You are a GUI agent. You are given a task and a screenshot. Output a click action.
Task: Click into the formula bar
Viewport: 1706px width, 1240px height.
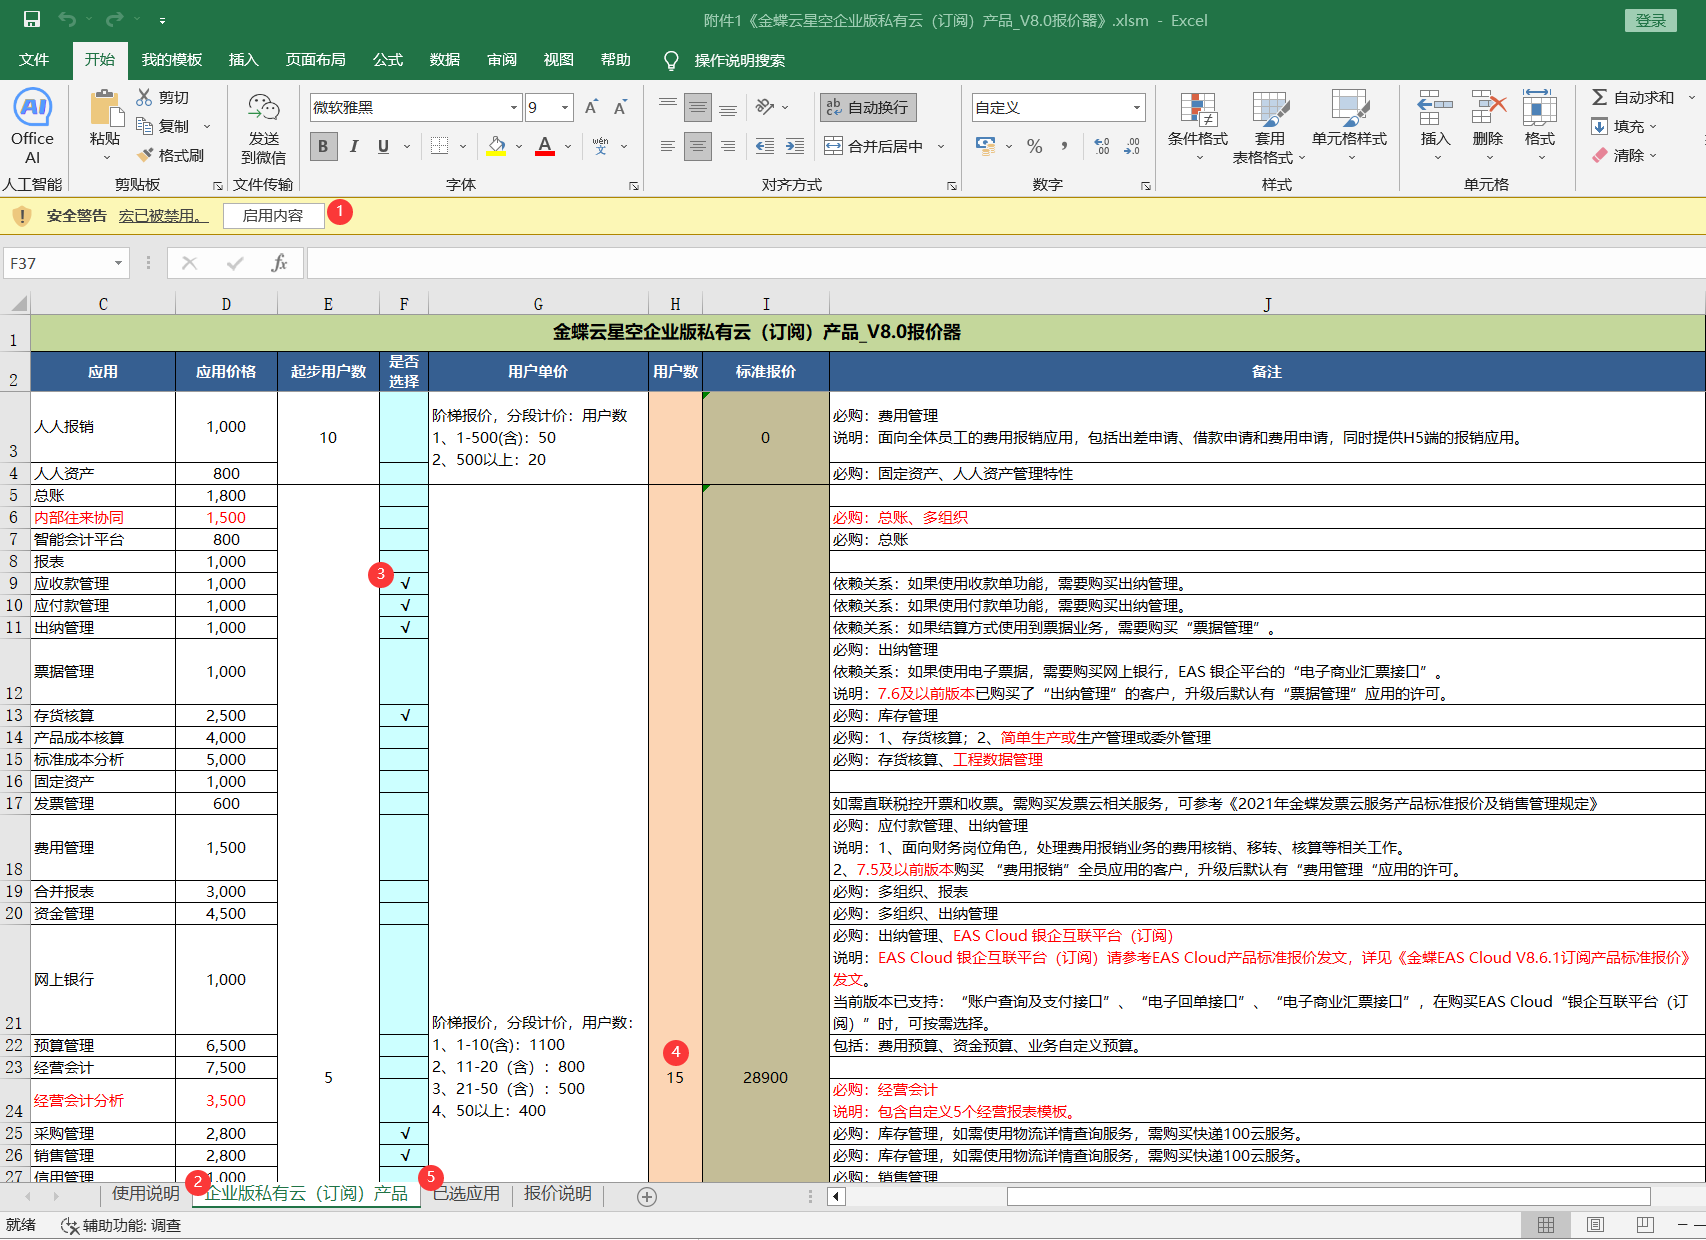[x=1005, y=263]
